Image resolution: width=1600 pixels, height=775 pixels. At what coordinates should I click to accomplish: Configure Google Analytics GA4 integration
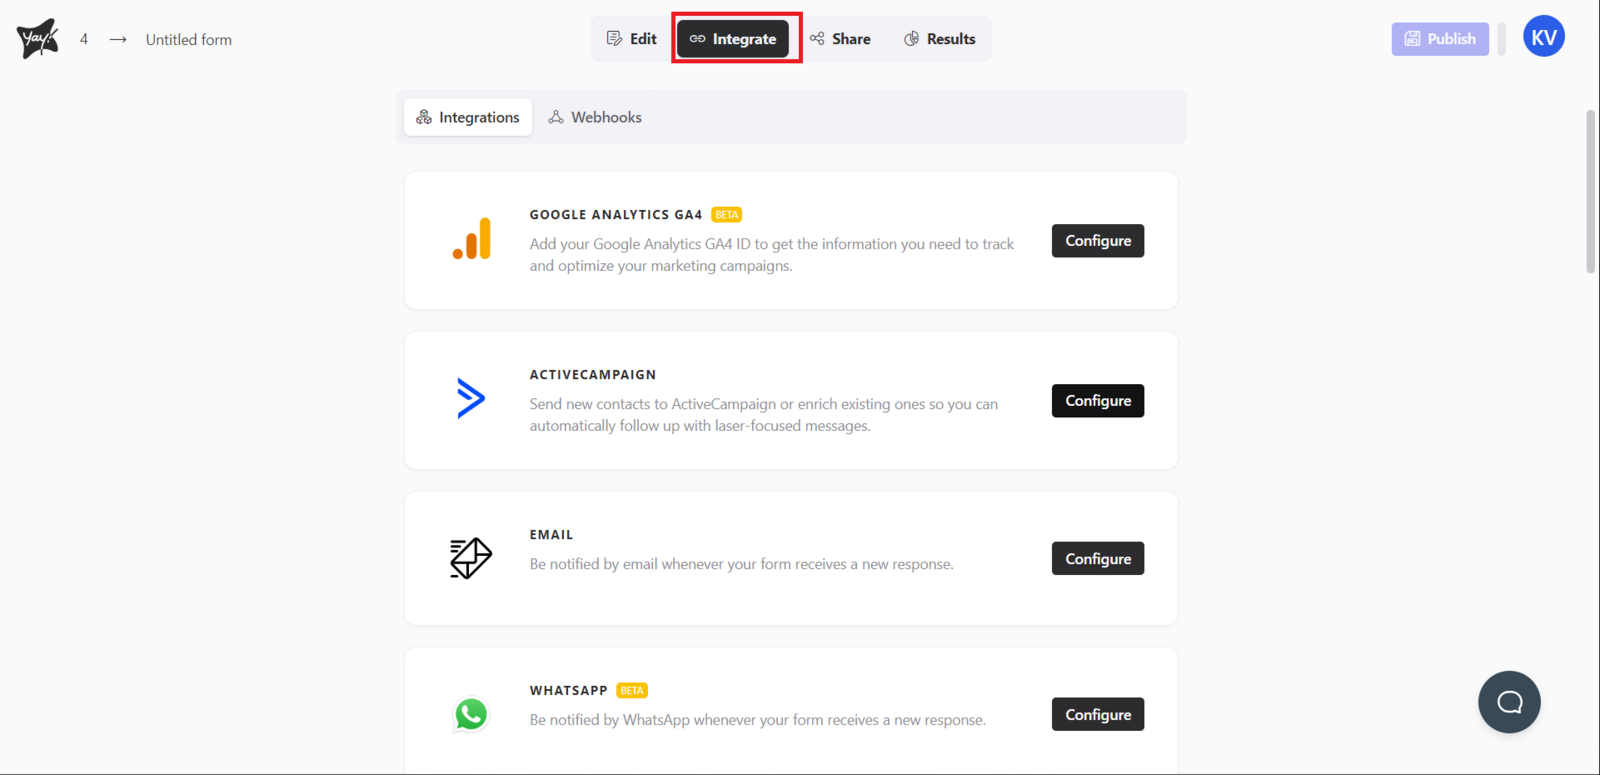(x=1097, y=241)
